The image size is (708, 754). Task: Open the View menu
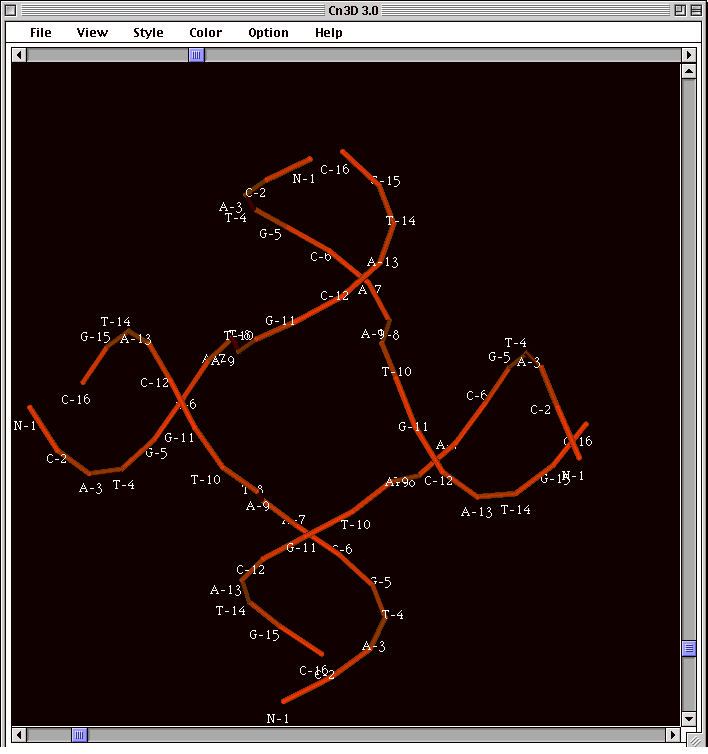click(x=92, y=33)
